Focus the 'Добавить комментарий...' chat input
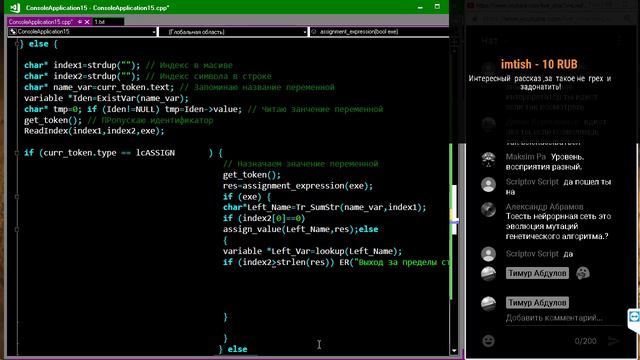The height and width of the screenshot is (360, 640). pyautogui.click(x=563, y=318)
